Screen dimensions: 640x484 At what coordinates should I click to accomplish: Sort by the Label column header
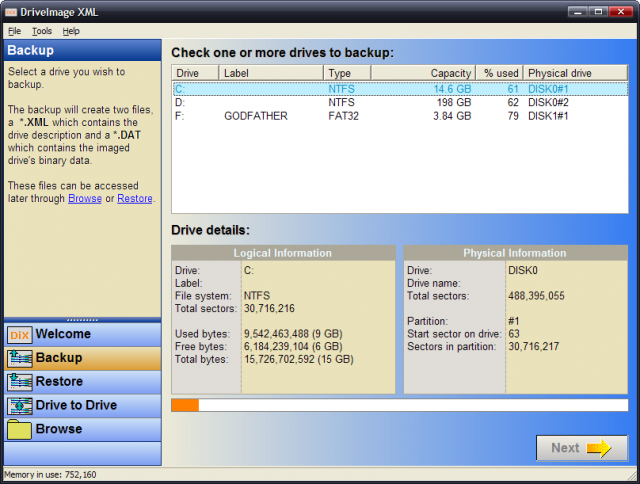click(271, 73)
